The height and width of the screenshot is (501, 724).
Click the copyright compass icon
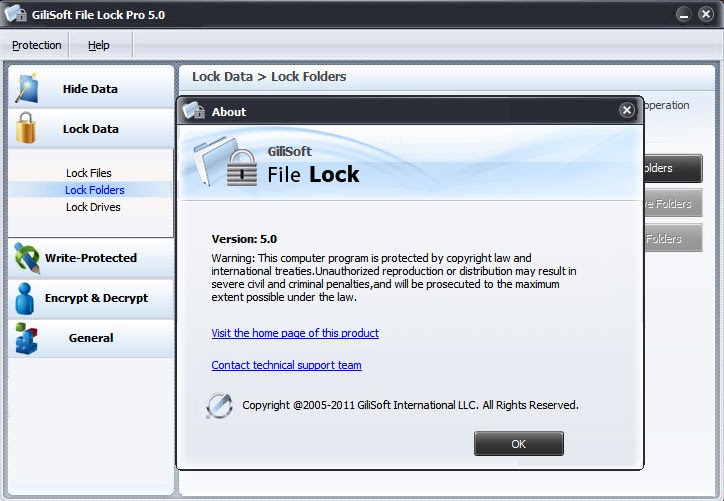pos(219,406)
